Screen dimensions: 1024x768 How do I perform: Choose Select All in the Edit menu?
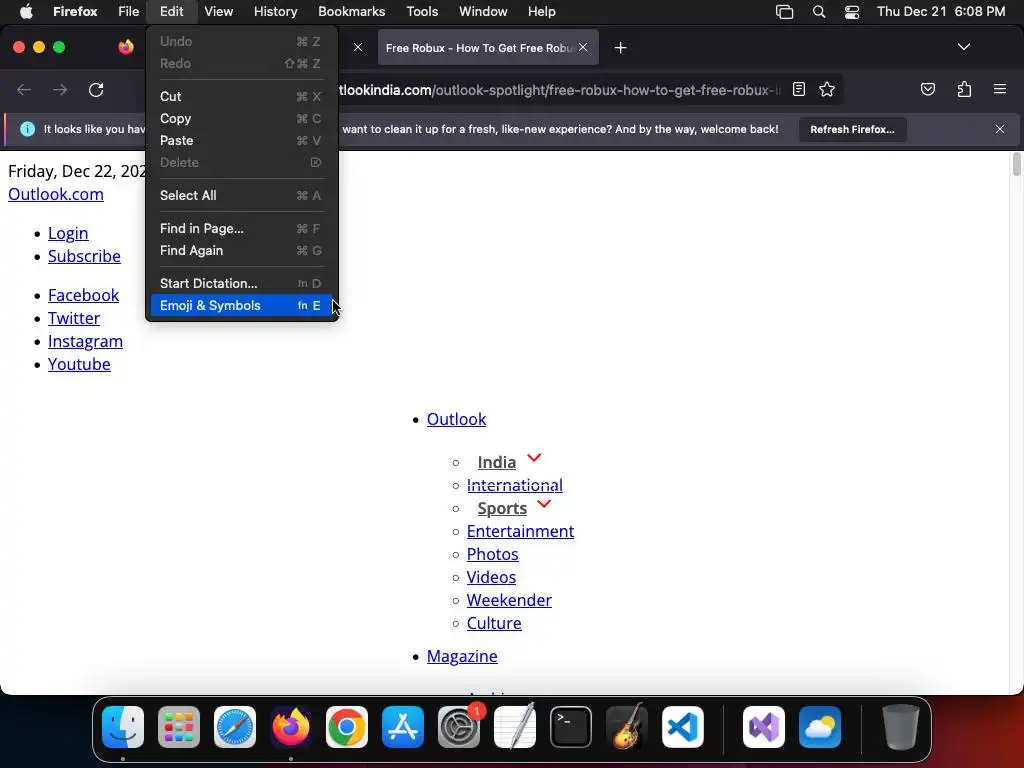point(241,195)
